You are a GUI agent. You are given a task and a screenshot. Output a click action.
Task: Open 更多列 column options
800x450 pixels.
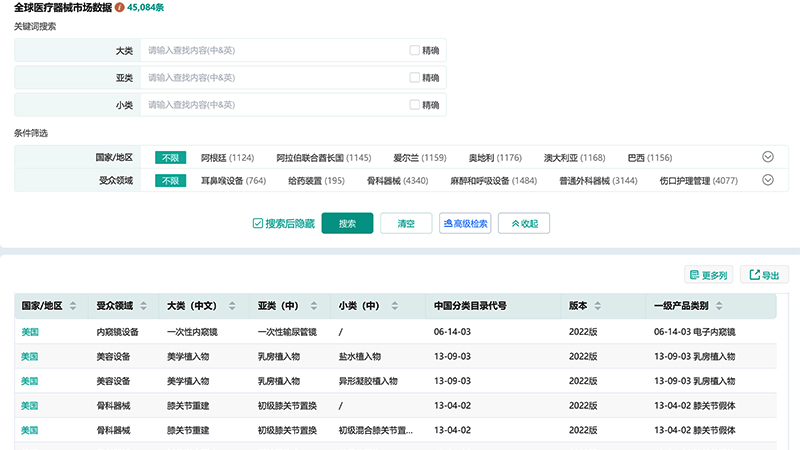pos(709,275)
